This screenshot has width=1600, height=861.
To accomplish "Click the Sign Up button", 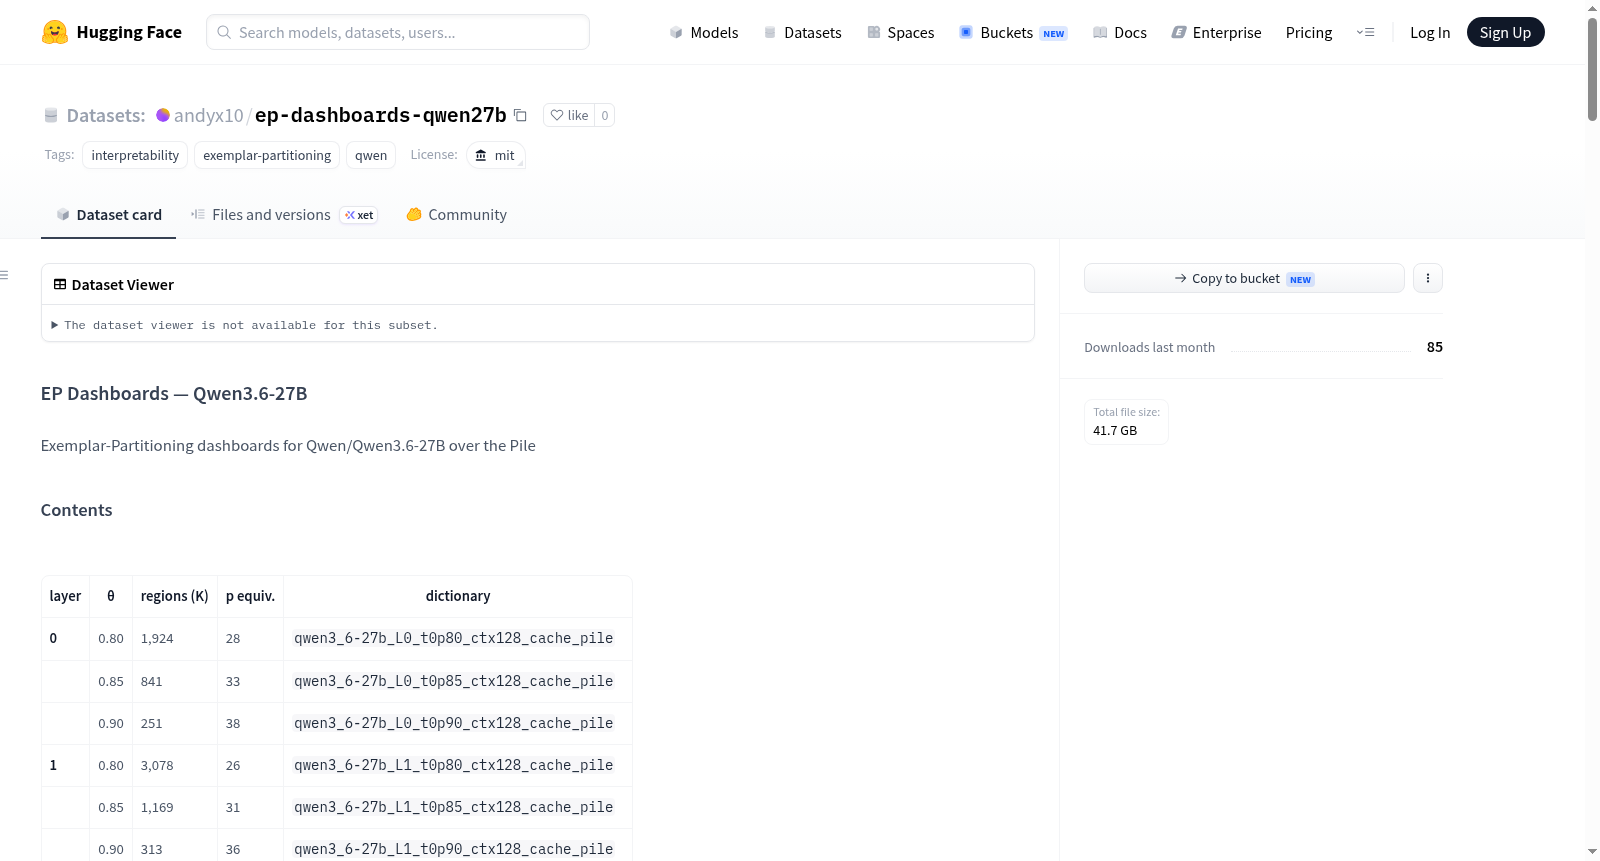I will coord(1506,32).
